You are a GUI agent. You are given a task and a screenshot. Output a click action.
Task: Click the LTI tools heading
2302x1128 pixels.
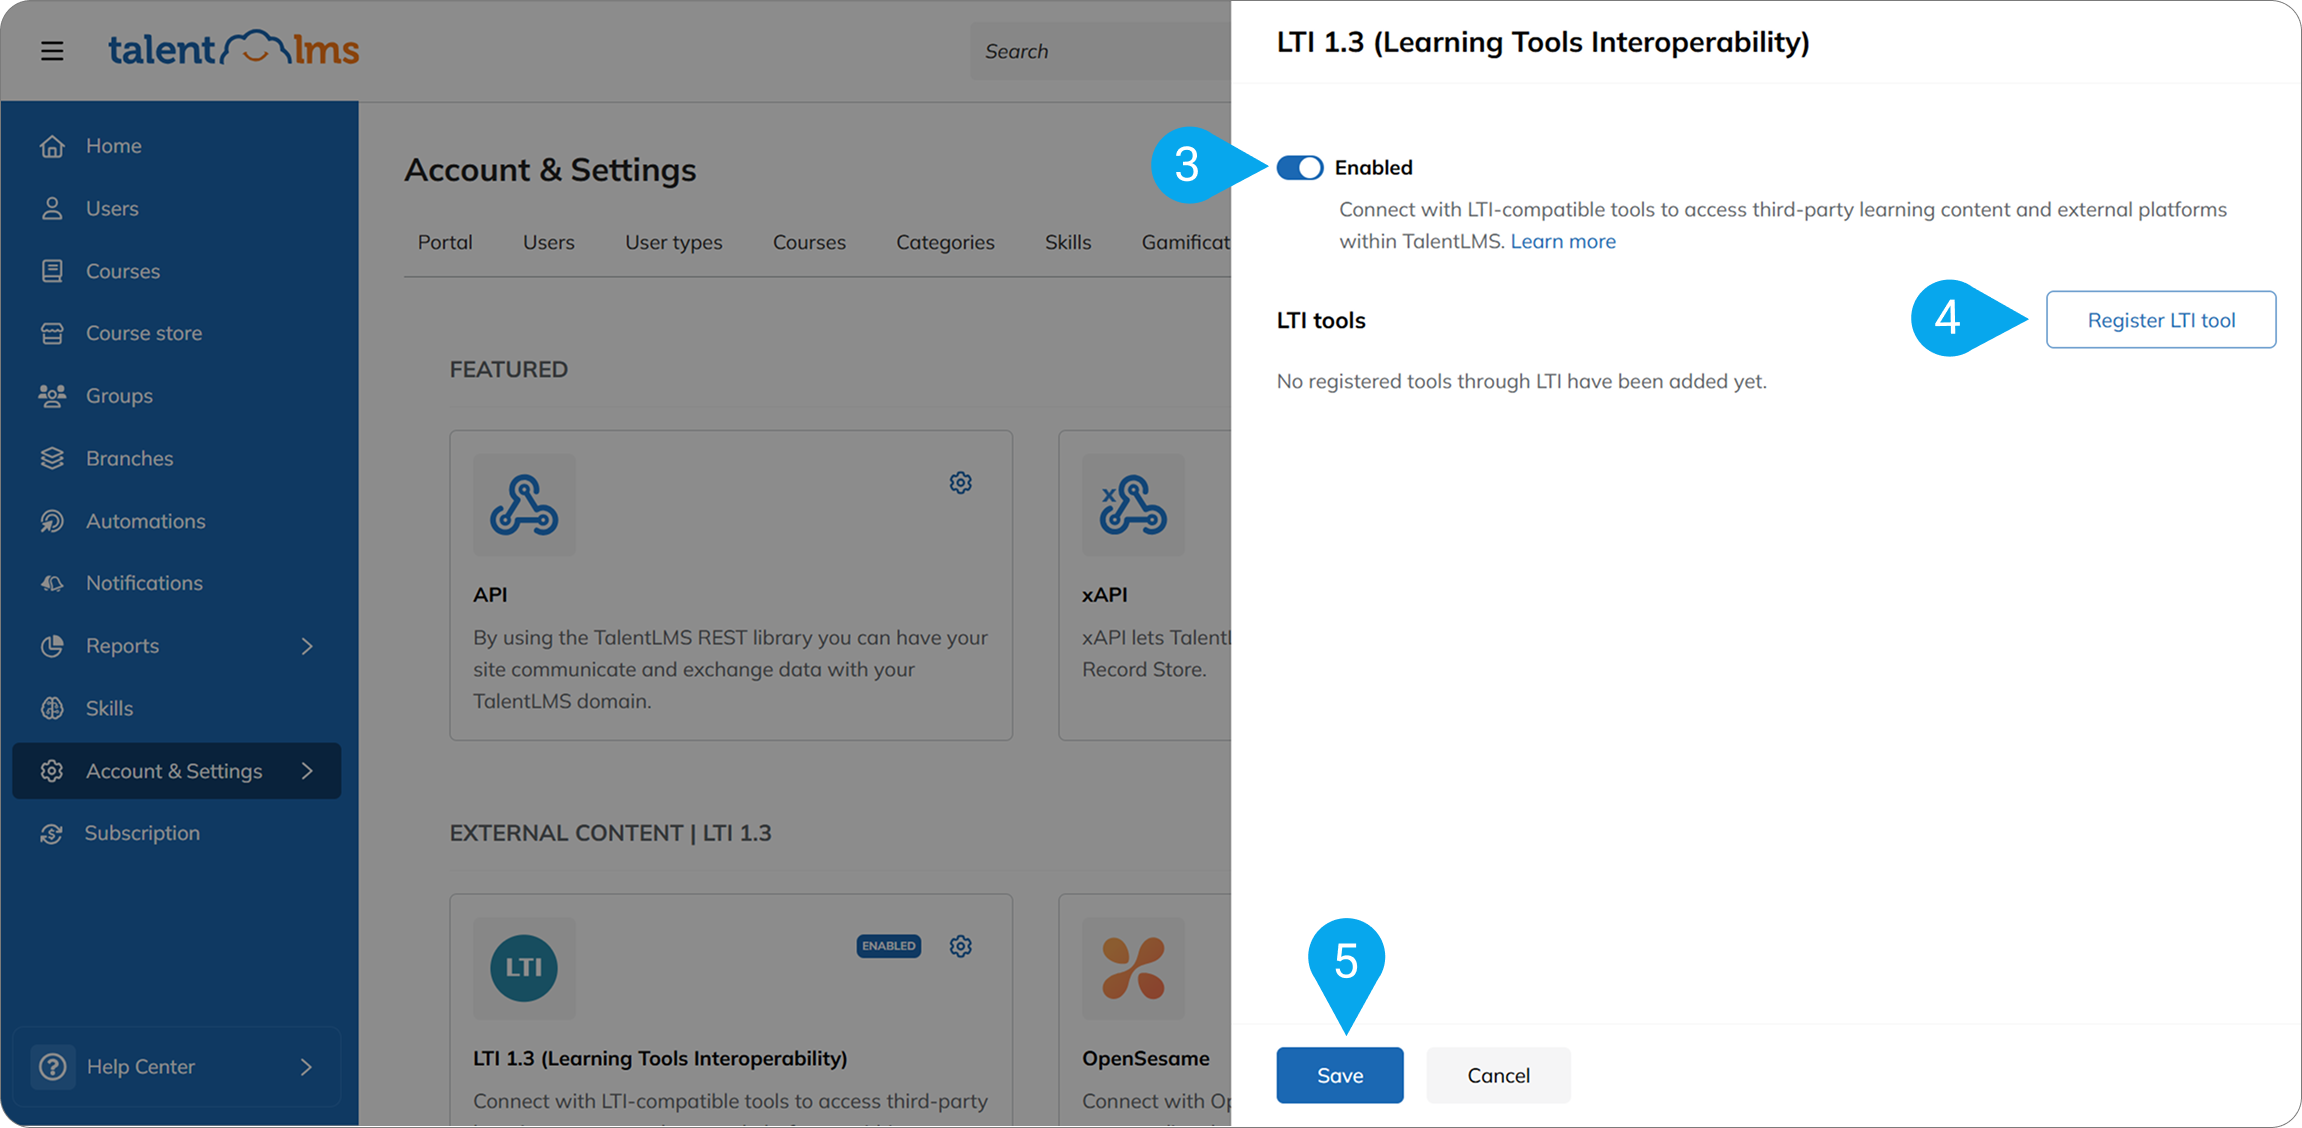pyautogui.click(x=1321, y=320)
